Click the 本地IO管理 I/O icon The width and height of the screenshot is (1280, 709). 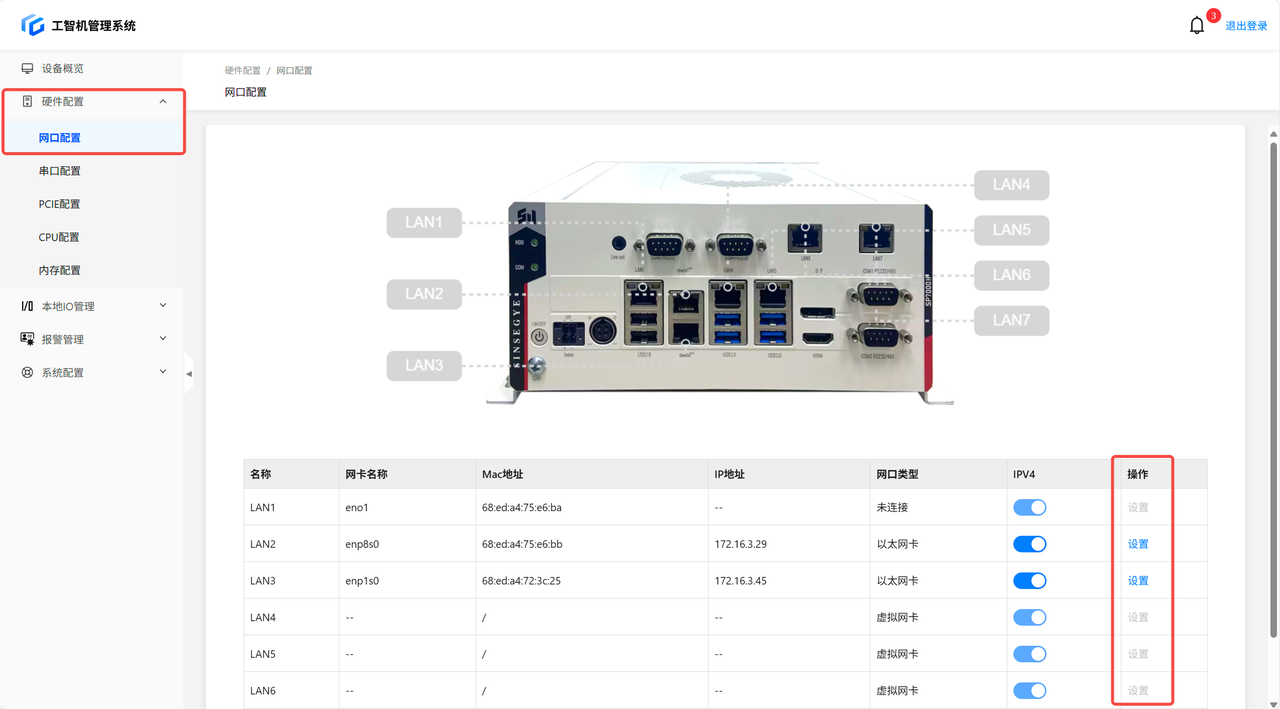tap(27, 306)
